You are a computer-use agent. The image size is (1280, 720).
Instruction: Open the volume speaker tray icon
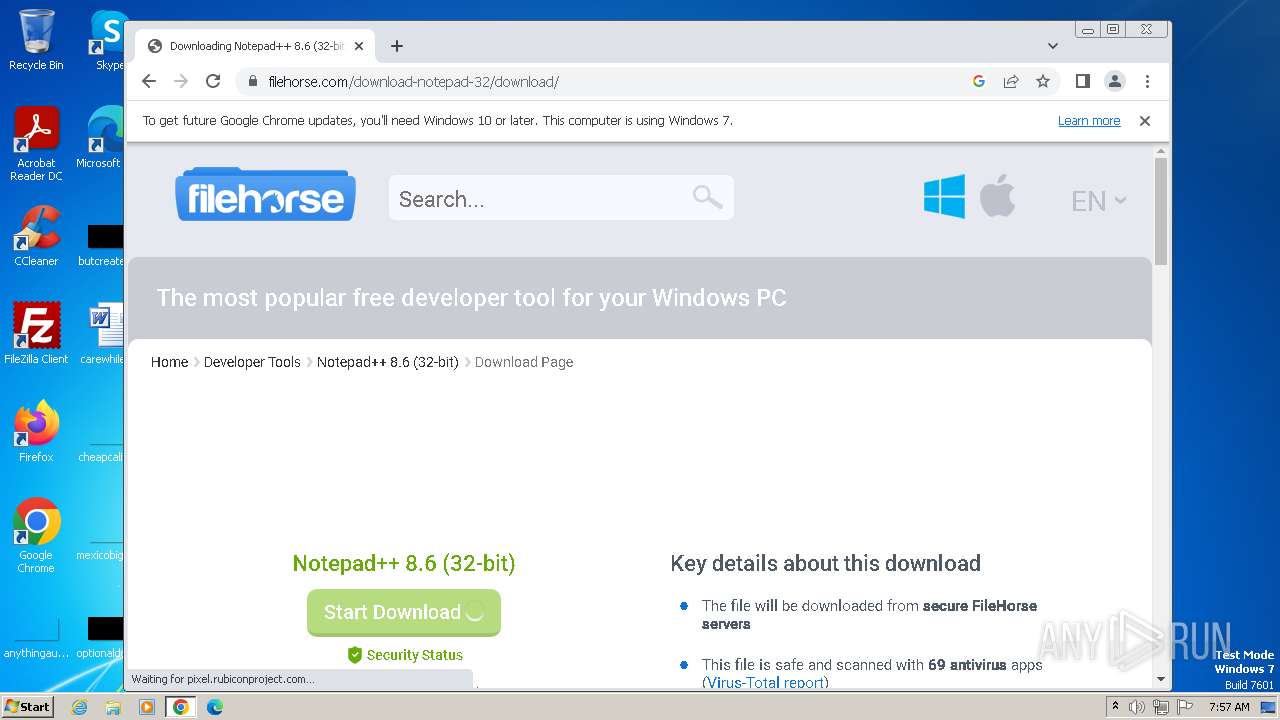click(1137, 707)
